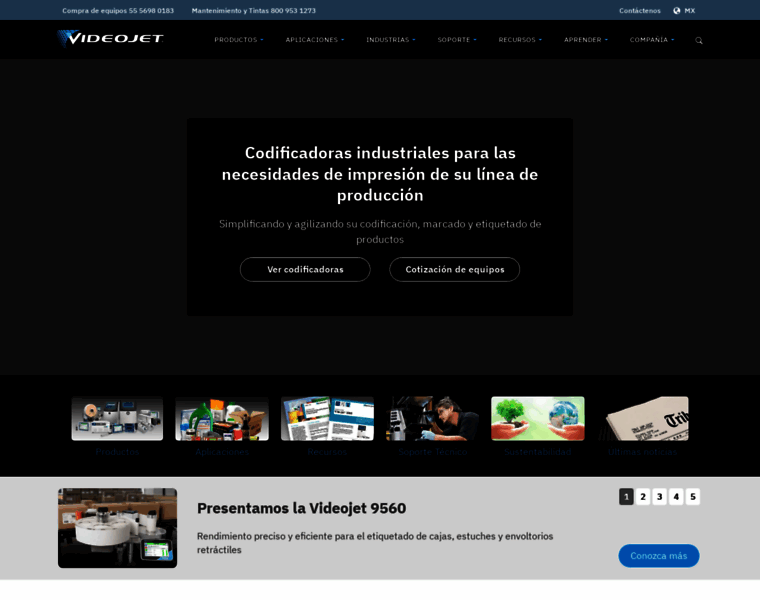Open the Videojet 9560 product image
Image resolution: width=760 pixels, height=600 pixels.
(x=117, y=528)
